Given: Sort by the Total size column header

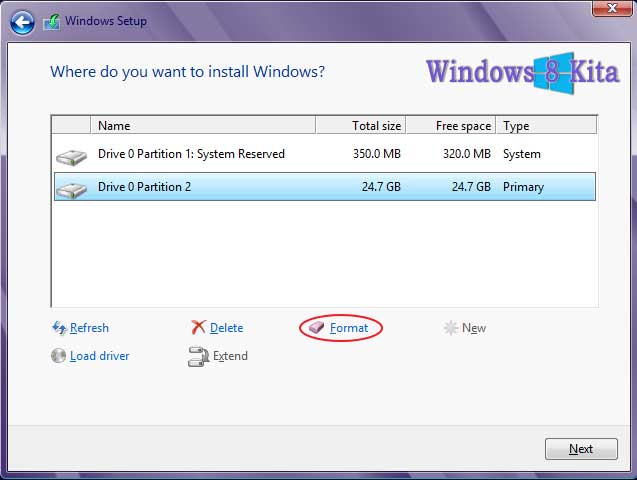Looking at the screenshot, I should pos(360,125).
